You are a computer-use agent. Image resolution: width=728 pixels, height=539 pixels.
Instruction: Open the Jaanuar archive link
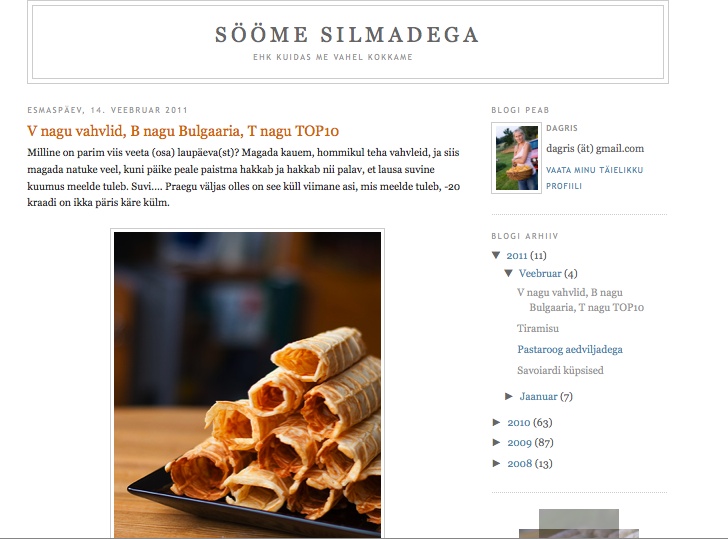pyautogui.click(x=538, y=396)
